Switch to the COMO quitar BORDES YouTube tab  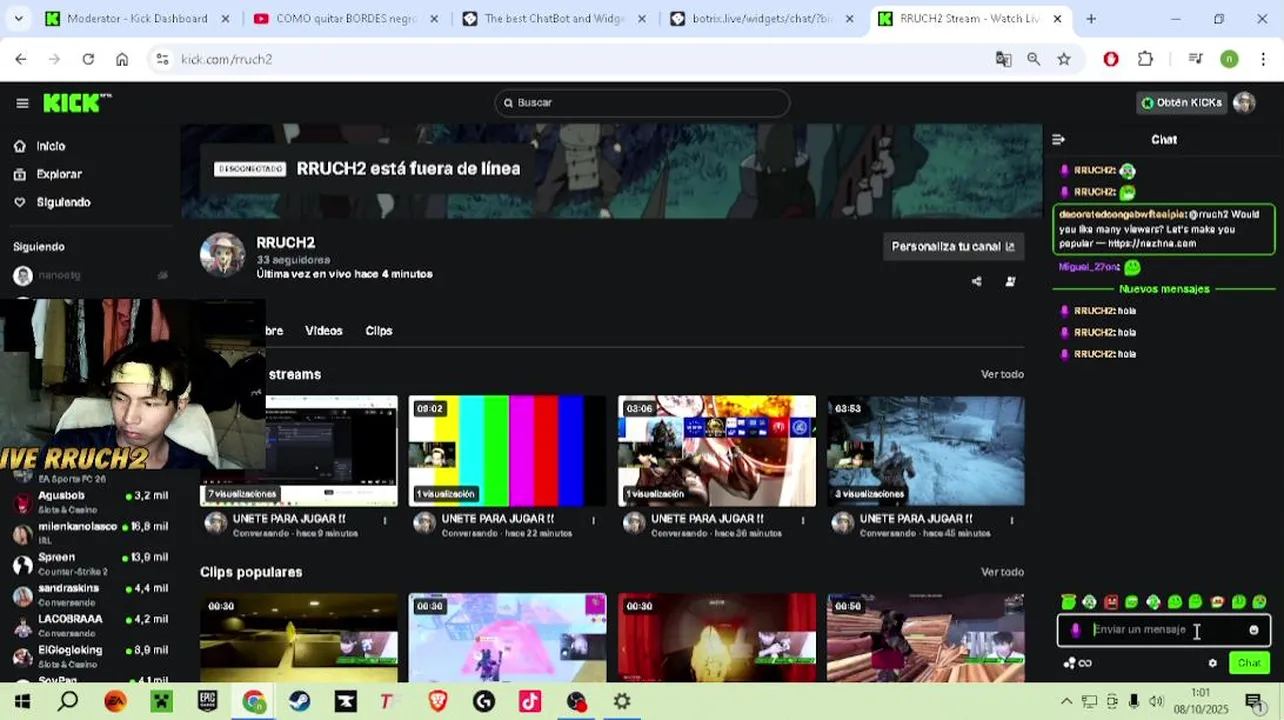click(x=345, y=18)
